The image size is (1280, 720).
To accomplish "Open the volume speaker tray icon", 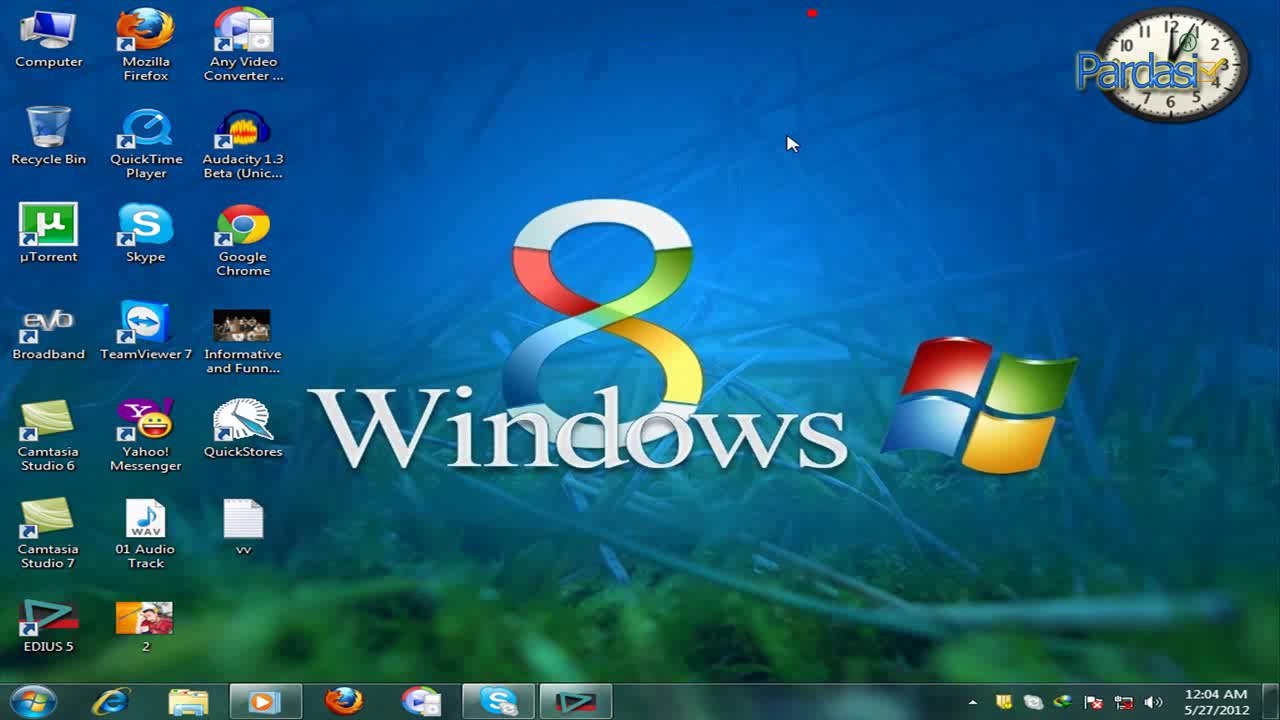I will click(x=1153, y=702).
